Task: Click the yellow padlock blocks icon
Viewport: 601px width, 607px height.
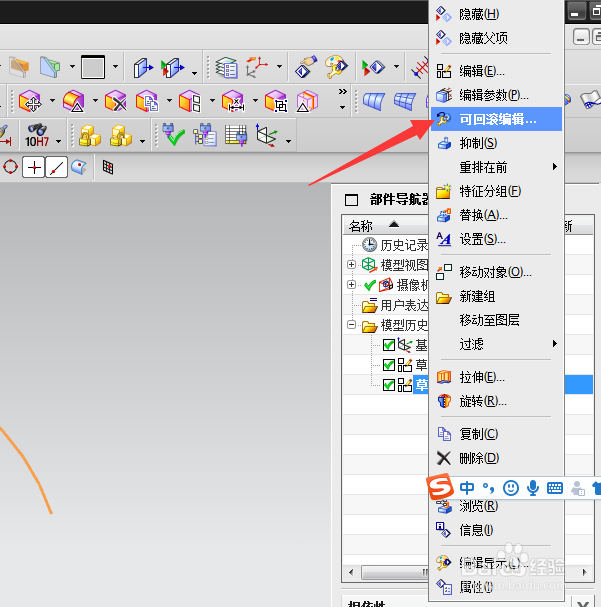Action: click(x=89, y=135)
